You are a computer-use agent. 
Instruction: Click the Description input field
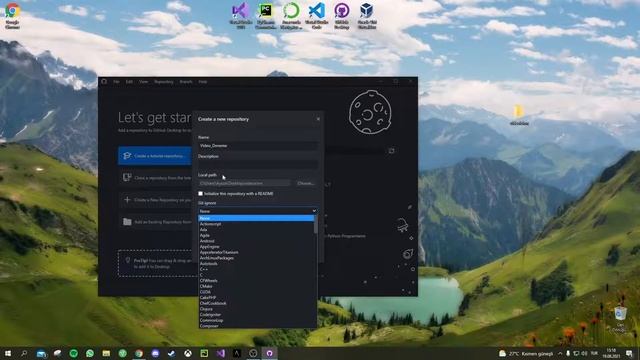coord(258,164)
